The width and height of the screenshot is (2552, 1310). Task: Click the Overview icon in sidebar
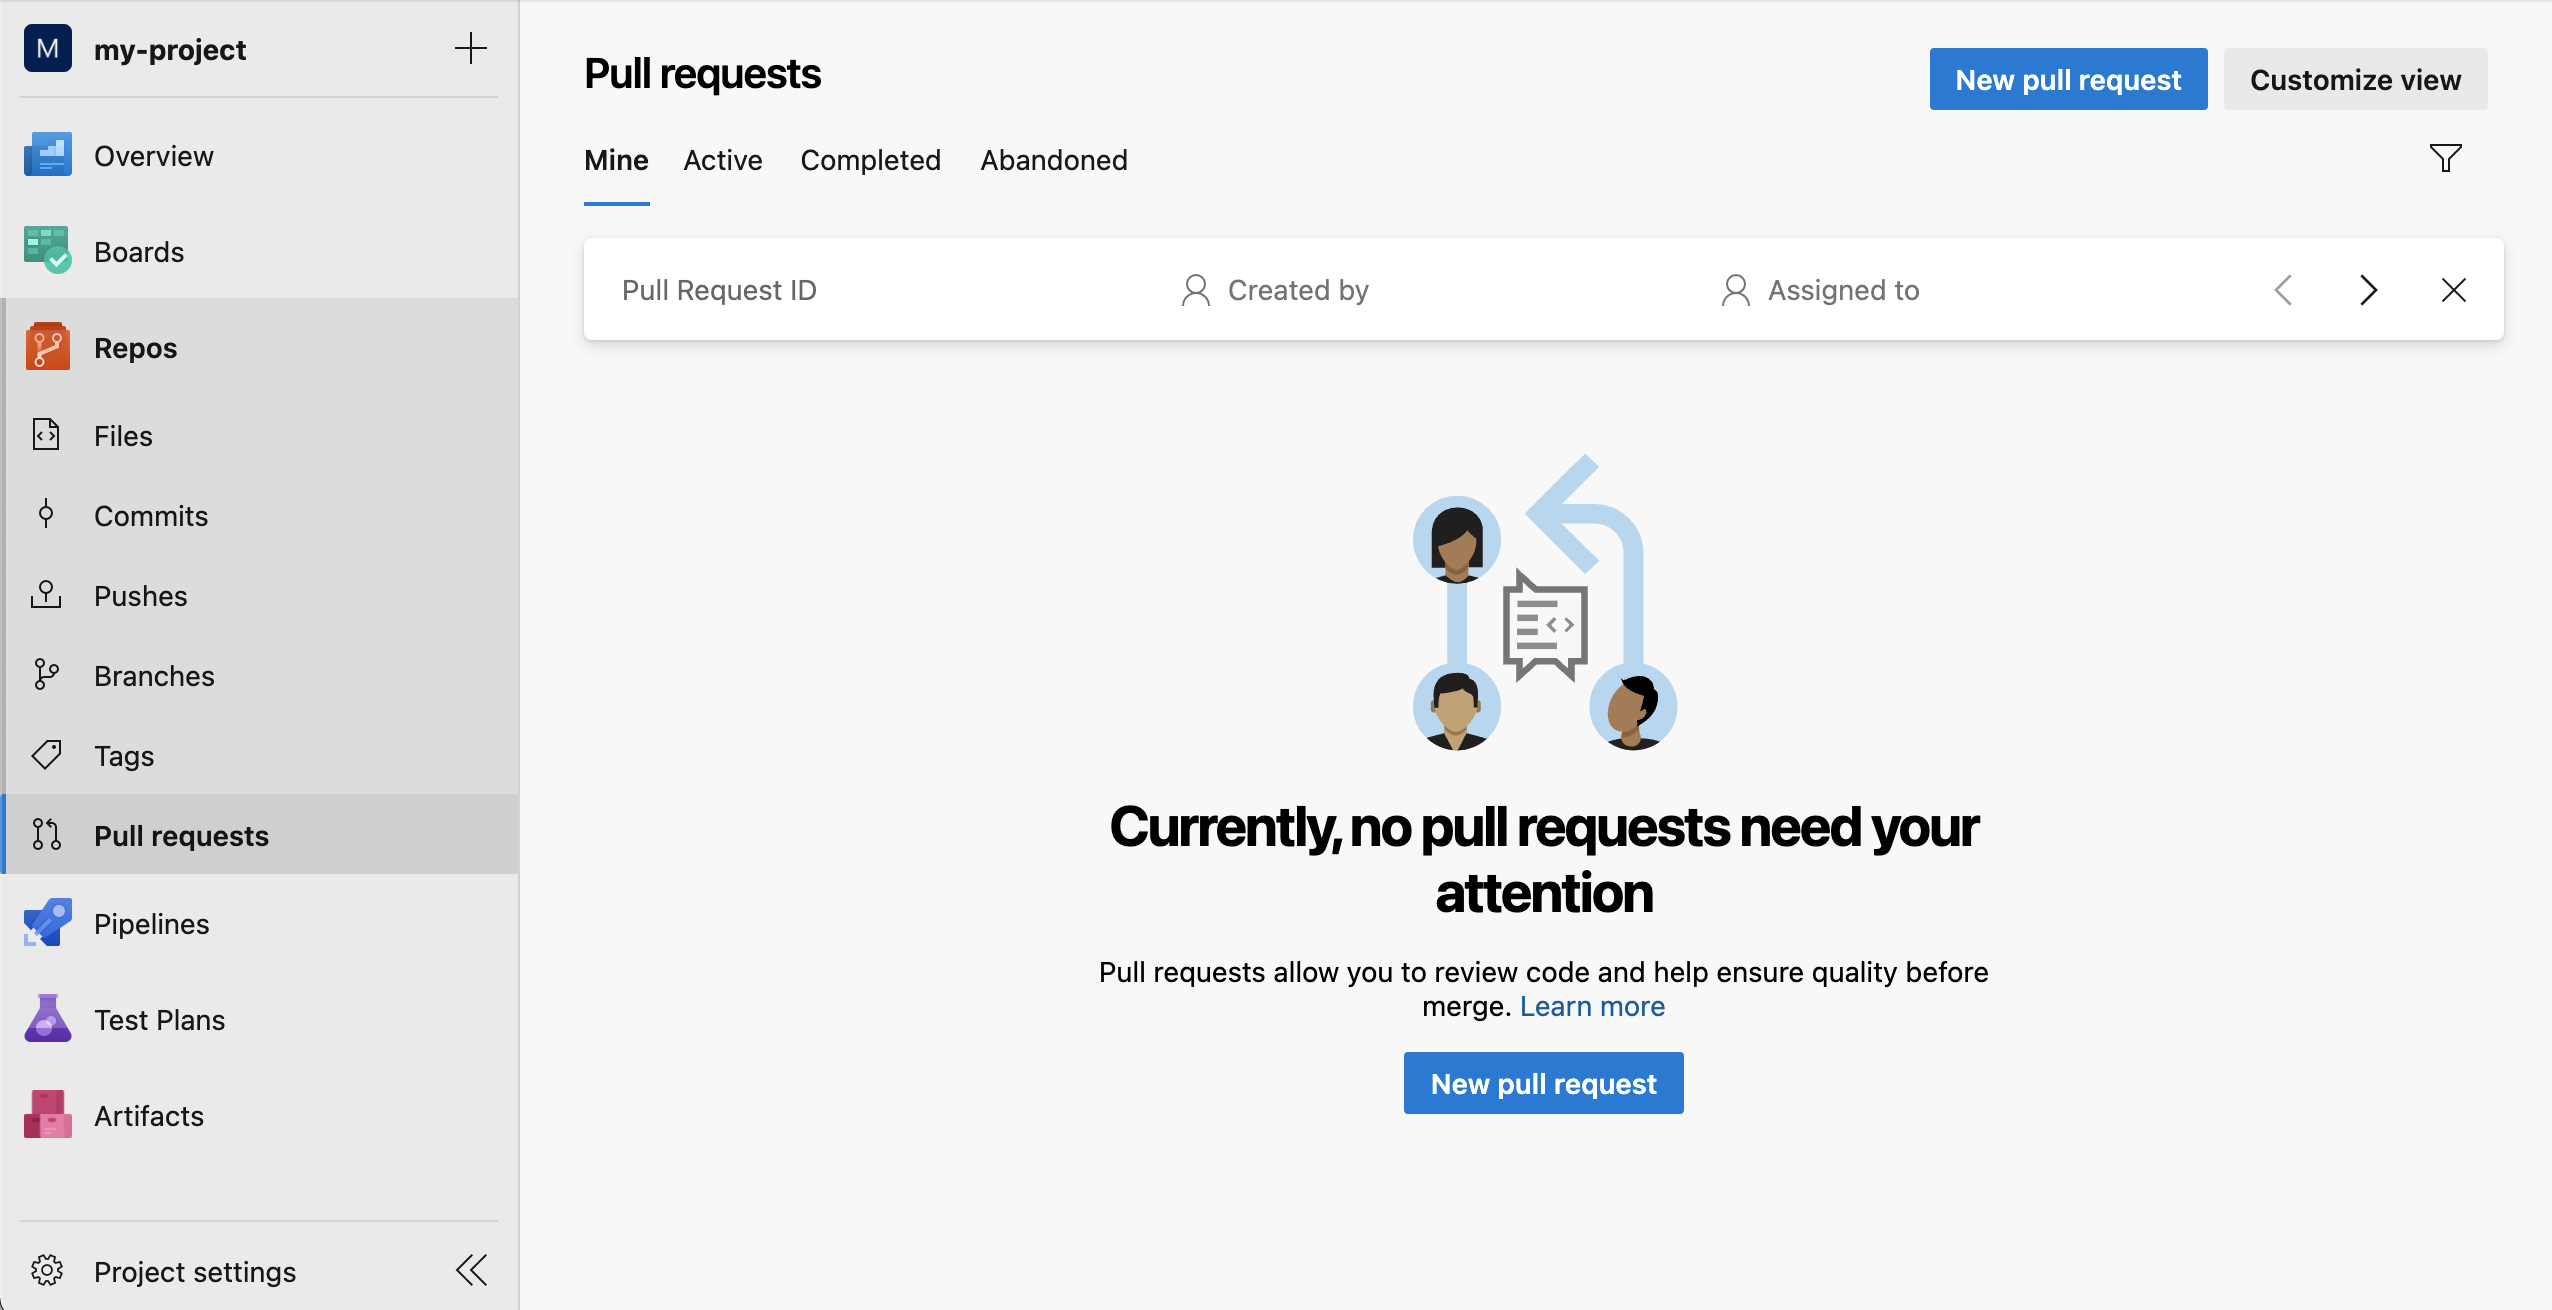pyautogui.click(x=47, y=156)
